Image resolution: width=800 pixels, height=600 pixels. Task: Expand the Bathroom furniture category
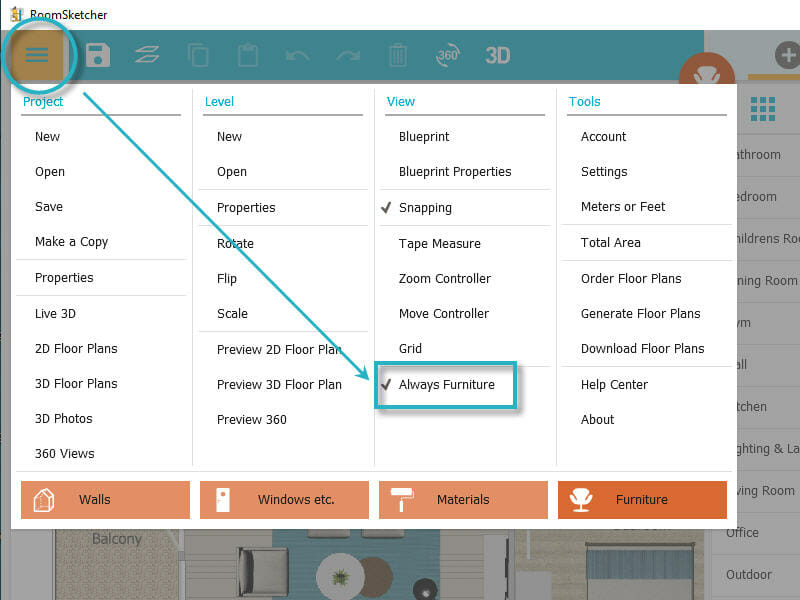(x=760, y=155)
